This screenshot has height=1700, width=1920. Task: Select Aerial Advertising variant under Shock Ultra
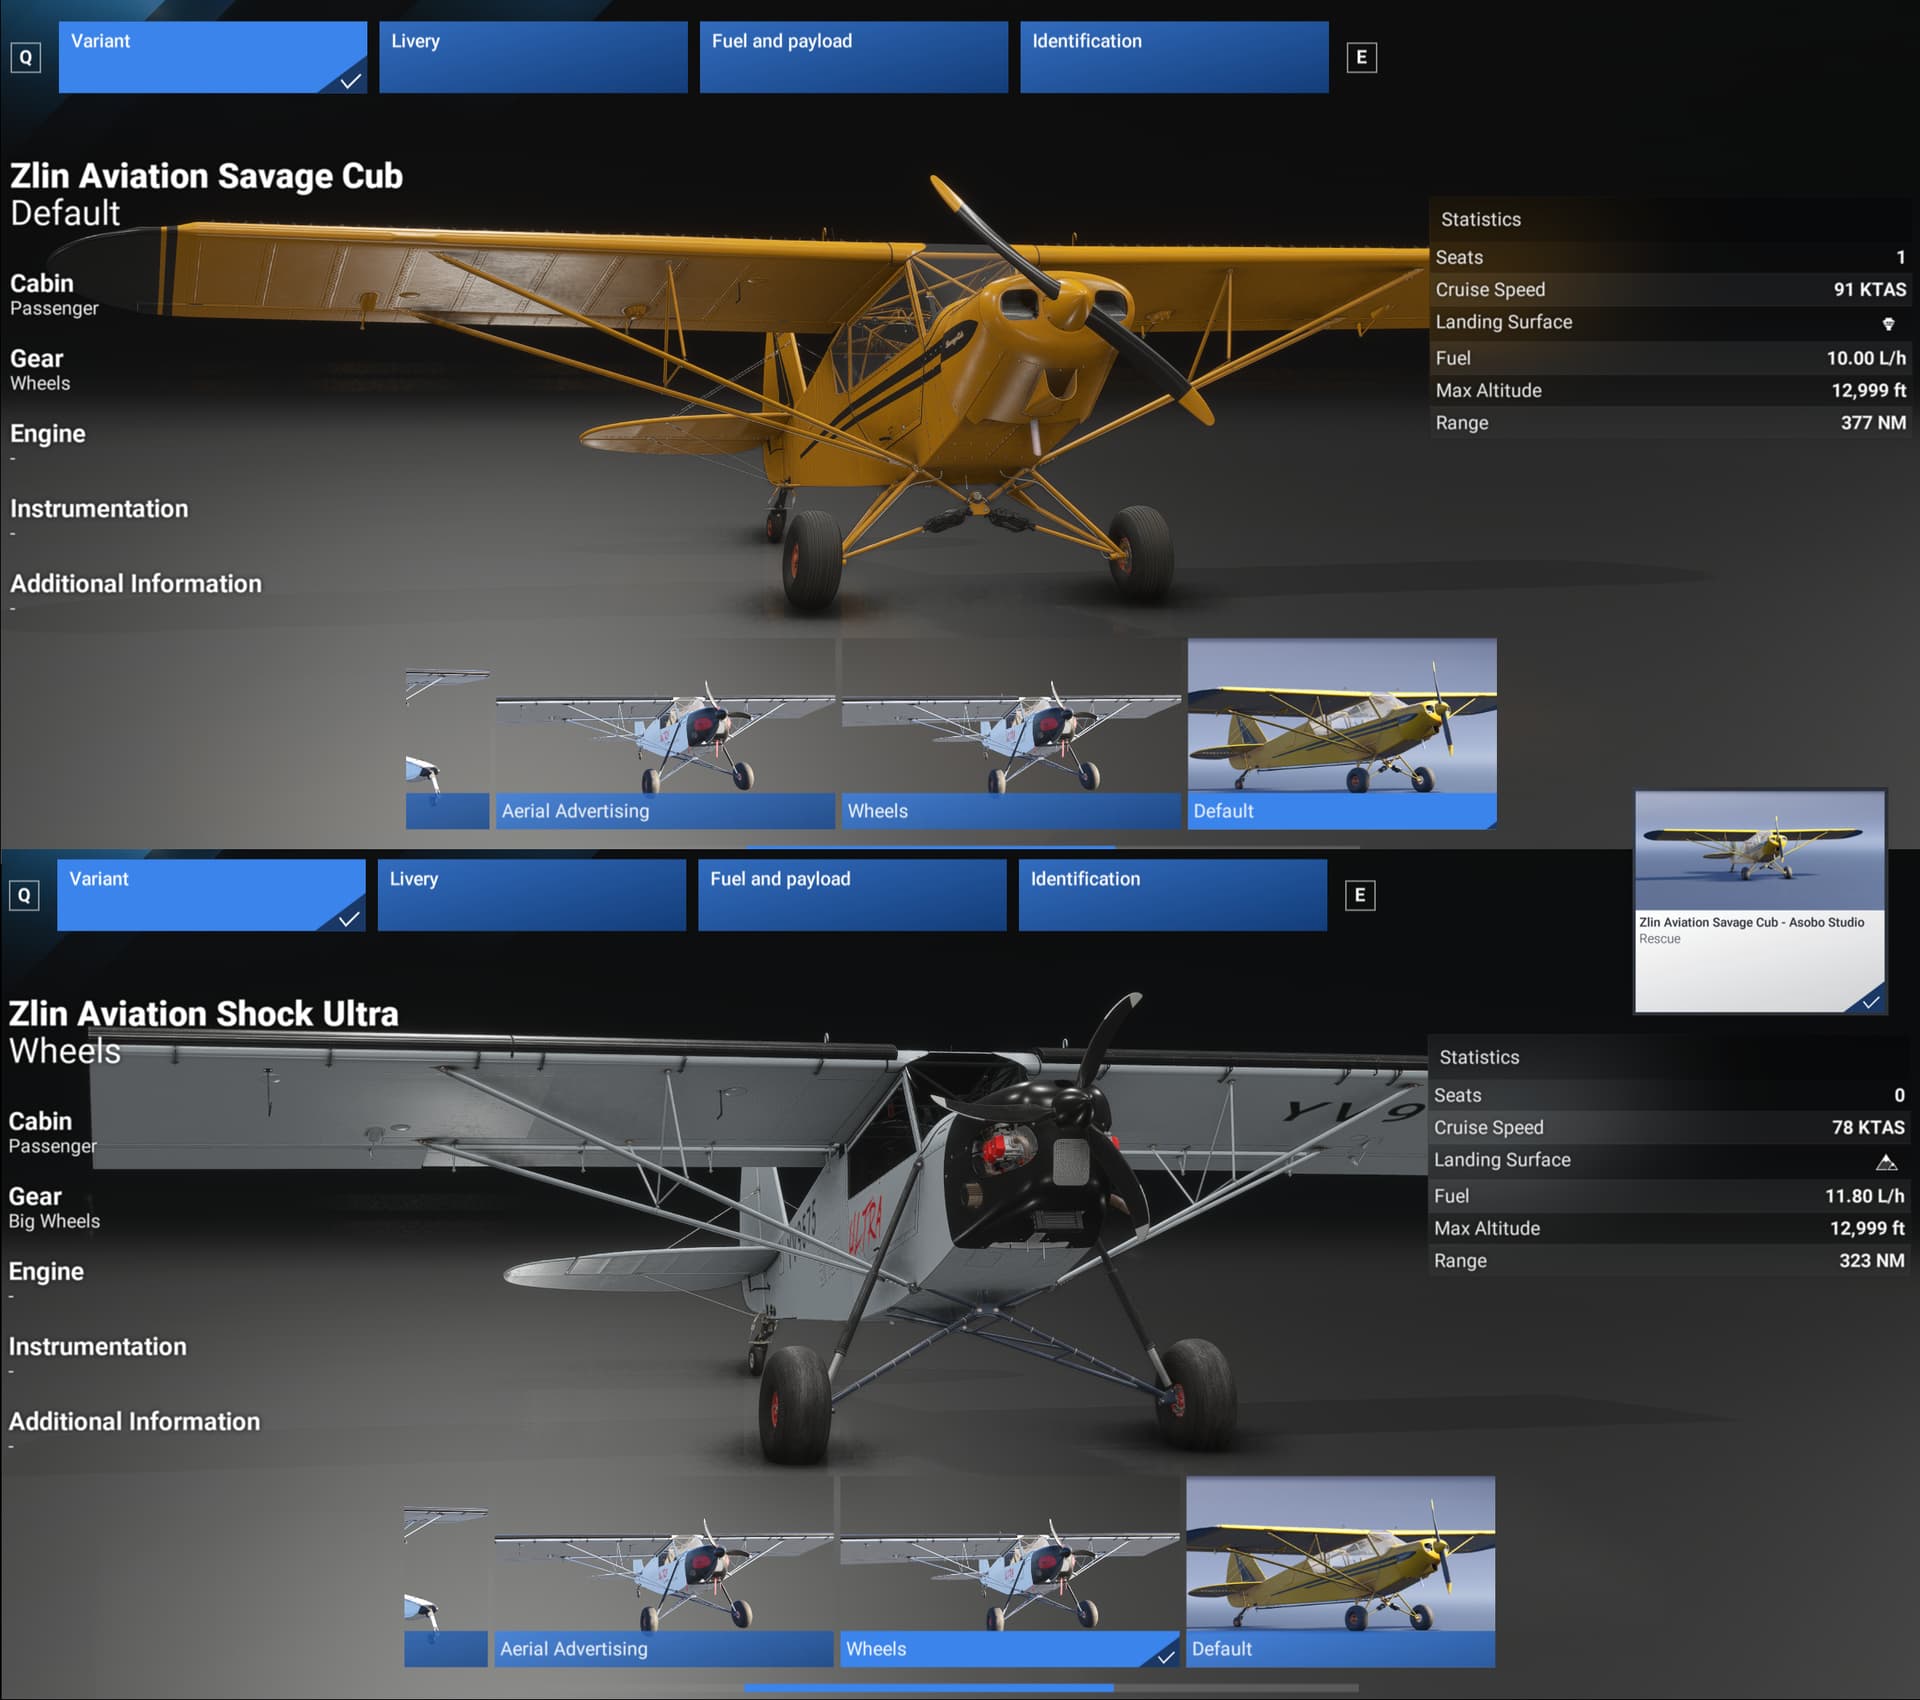[x=663, y=1571]
